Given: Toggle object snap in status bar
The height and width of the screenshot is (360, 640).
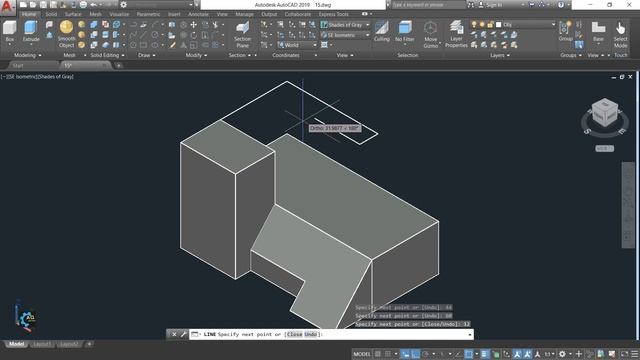Looking at the screenshot, I should [469, 354].
